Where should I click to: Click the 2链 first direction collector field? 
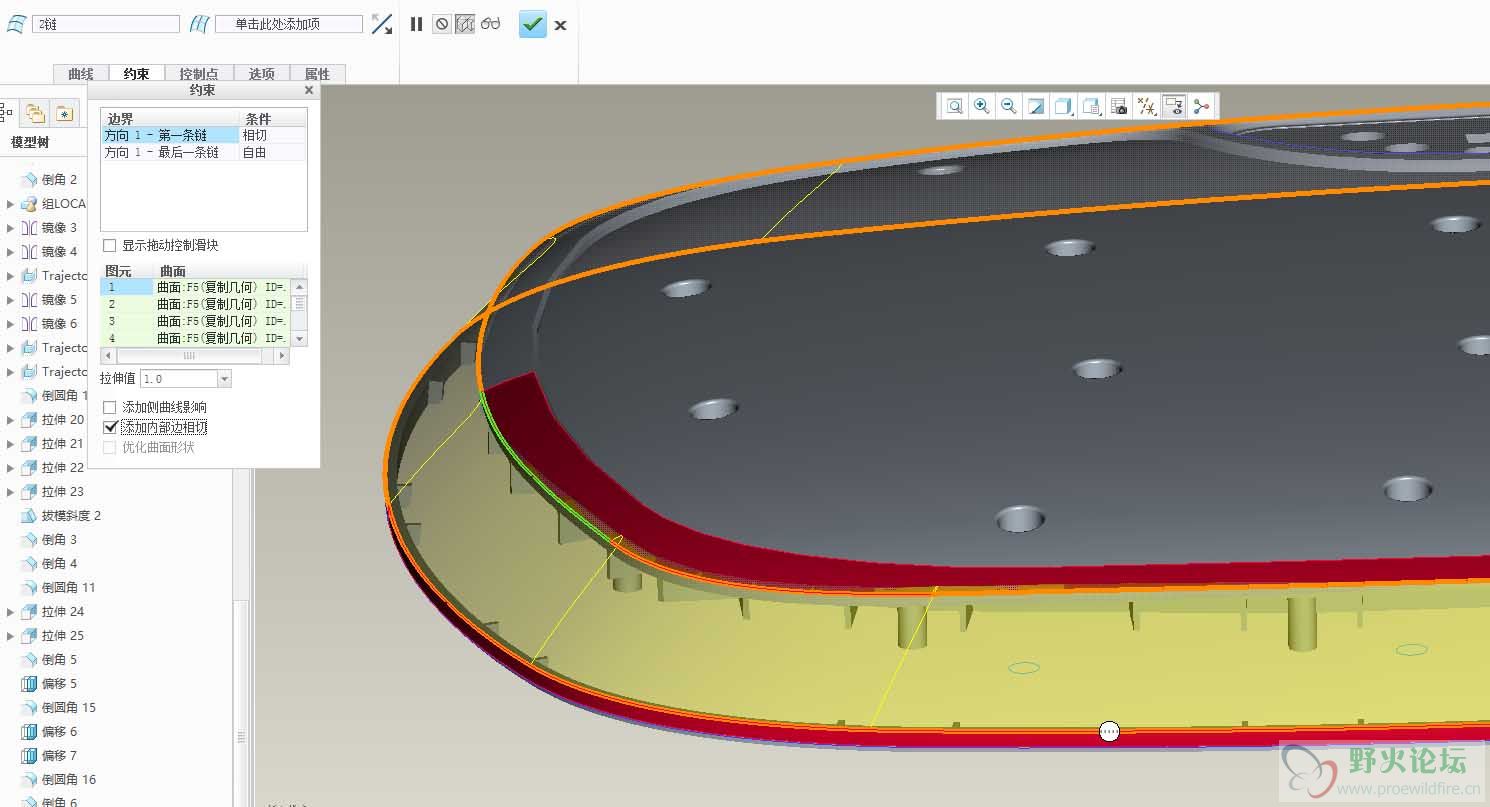[x=106, y=24]
